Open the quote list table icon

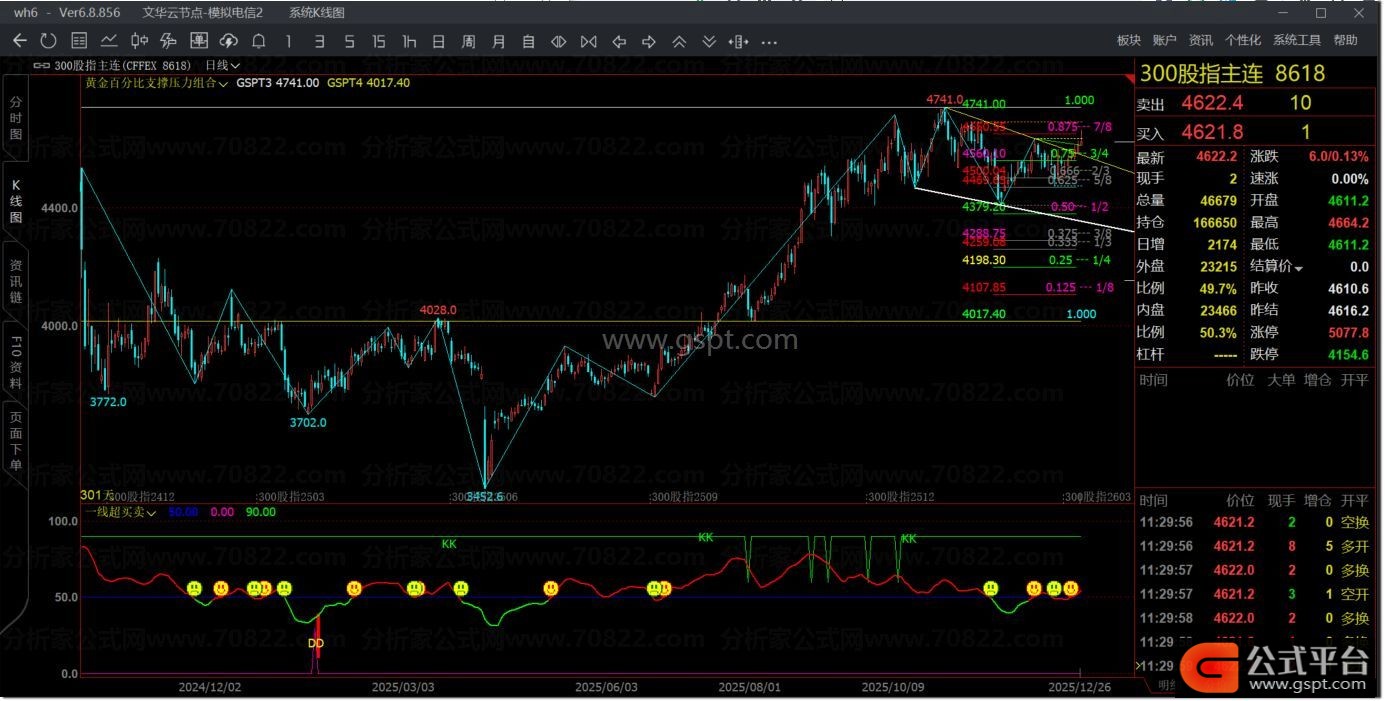click(x=79, y=41)
